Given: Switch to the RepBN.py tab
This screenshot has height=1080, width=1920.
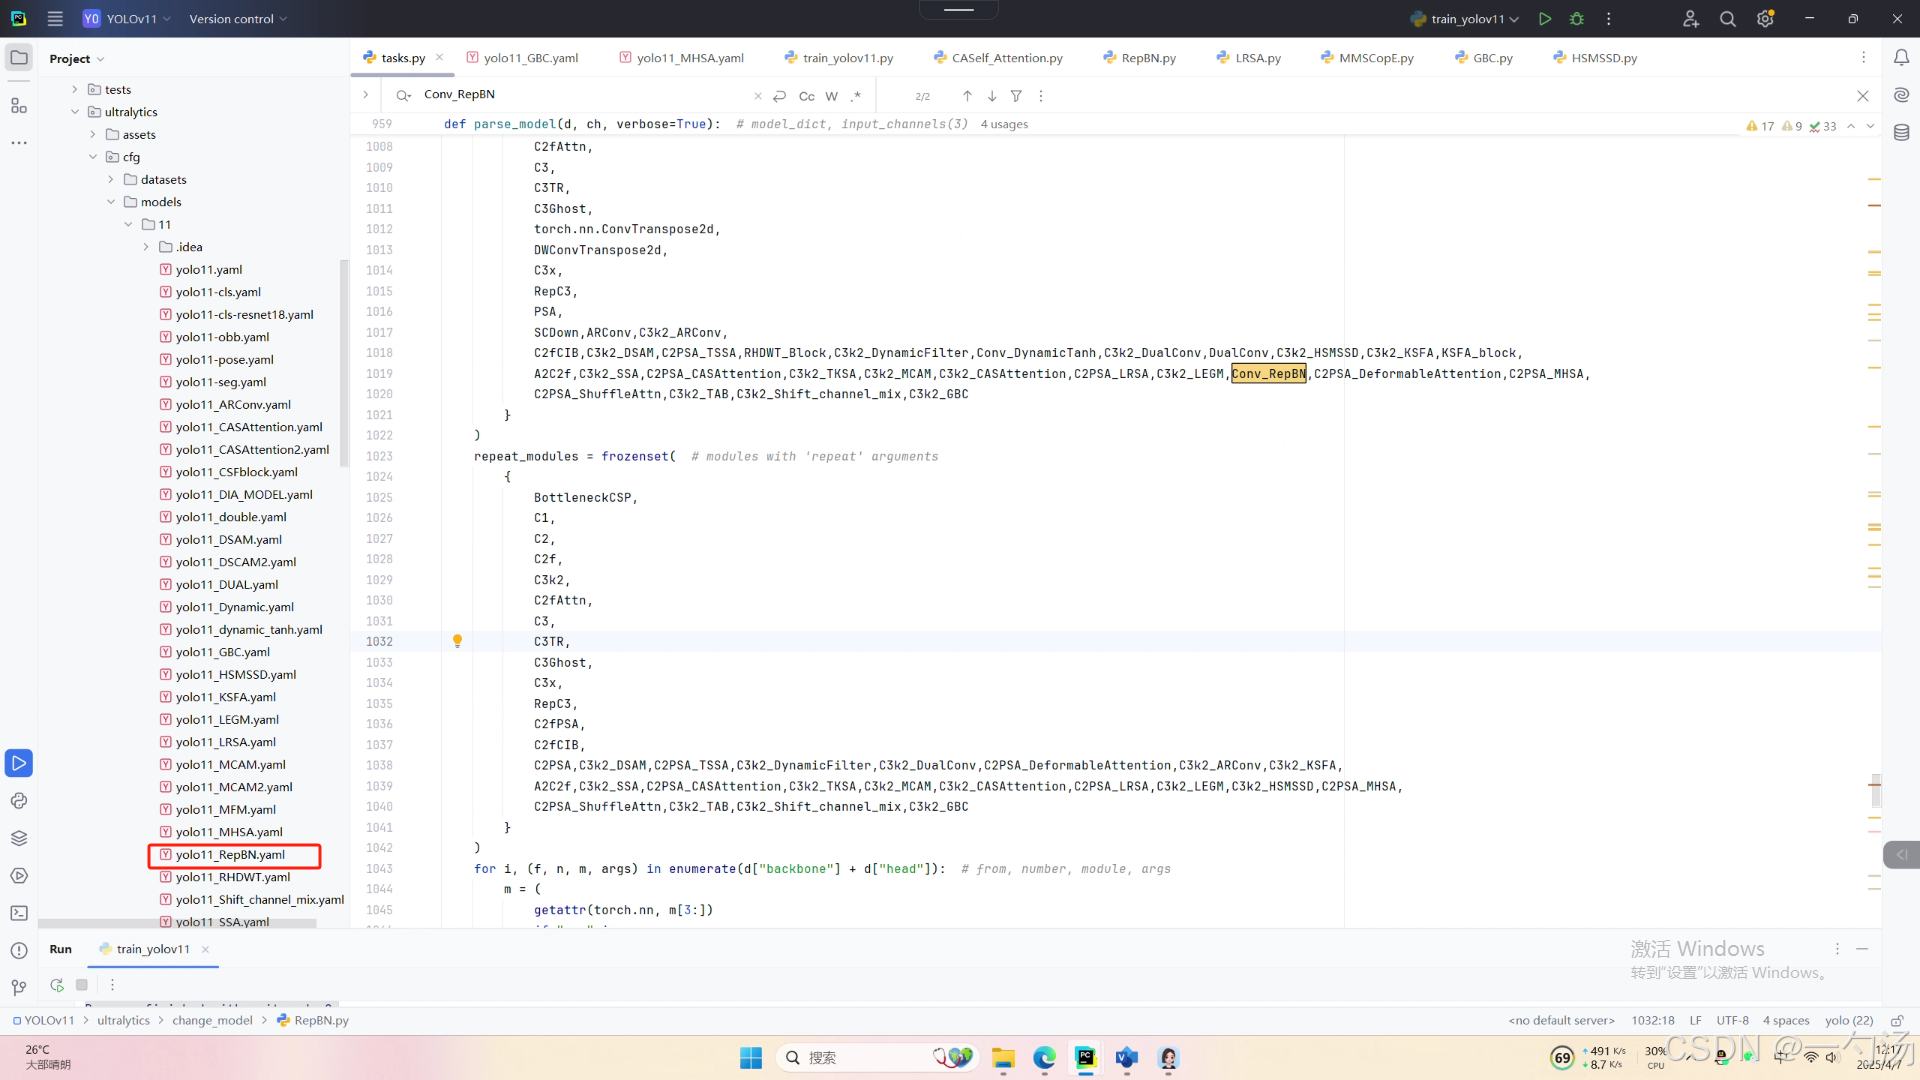Looking at the screenshot, I should [1147, 58].
